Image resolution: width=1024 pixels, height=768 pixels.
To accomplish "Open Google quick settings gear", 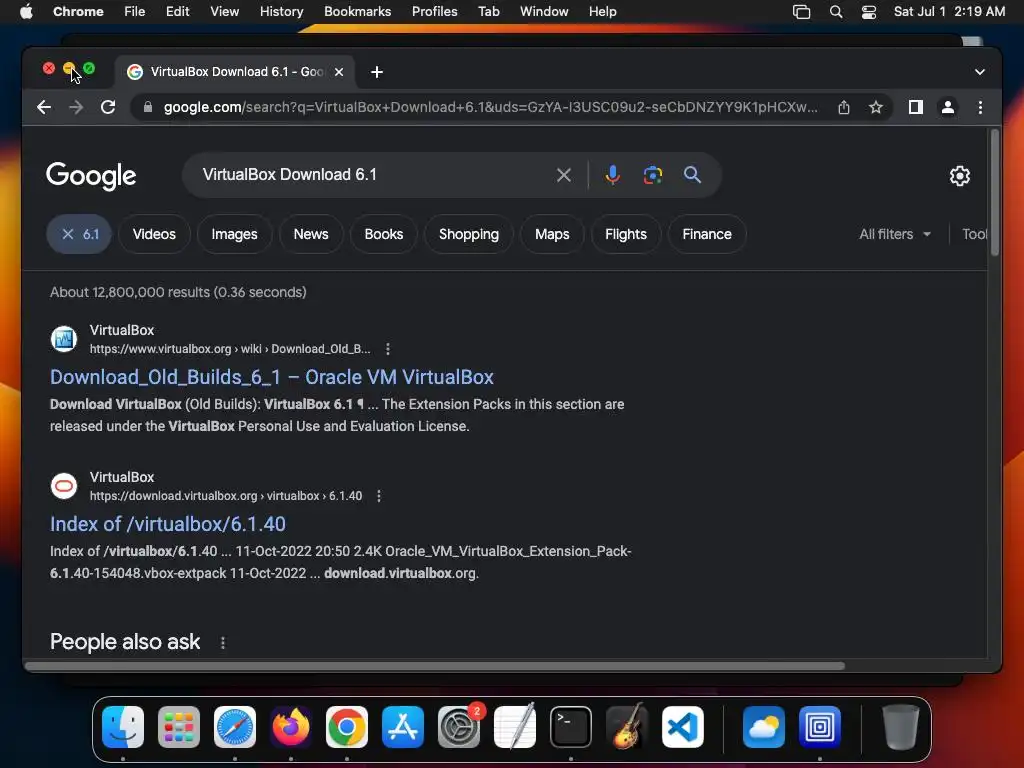I will click(959, 176).
